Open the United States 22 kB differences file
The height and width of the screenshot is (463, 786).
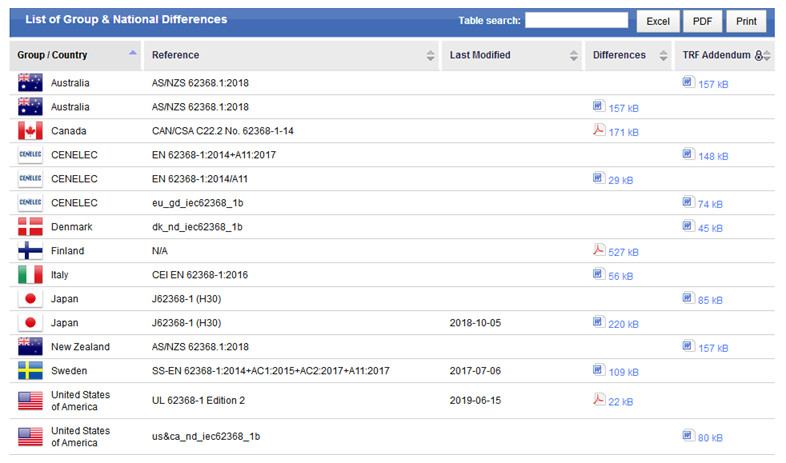pyautogui.click(x=621, y=402)
